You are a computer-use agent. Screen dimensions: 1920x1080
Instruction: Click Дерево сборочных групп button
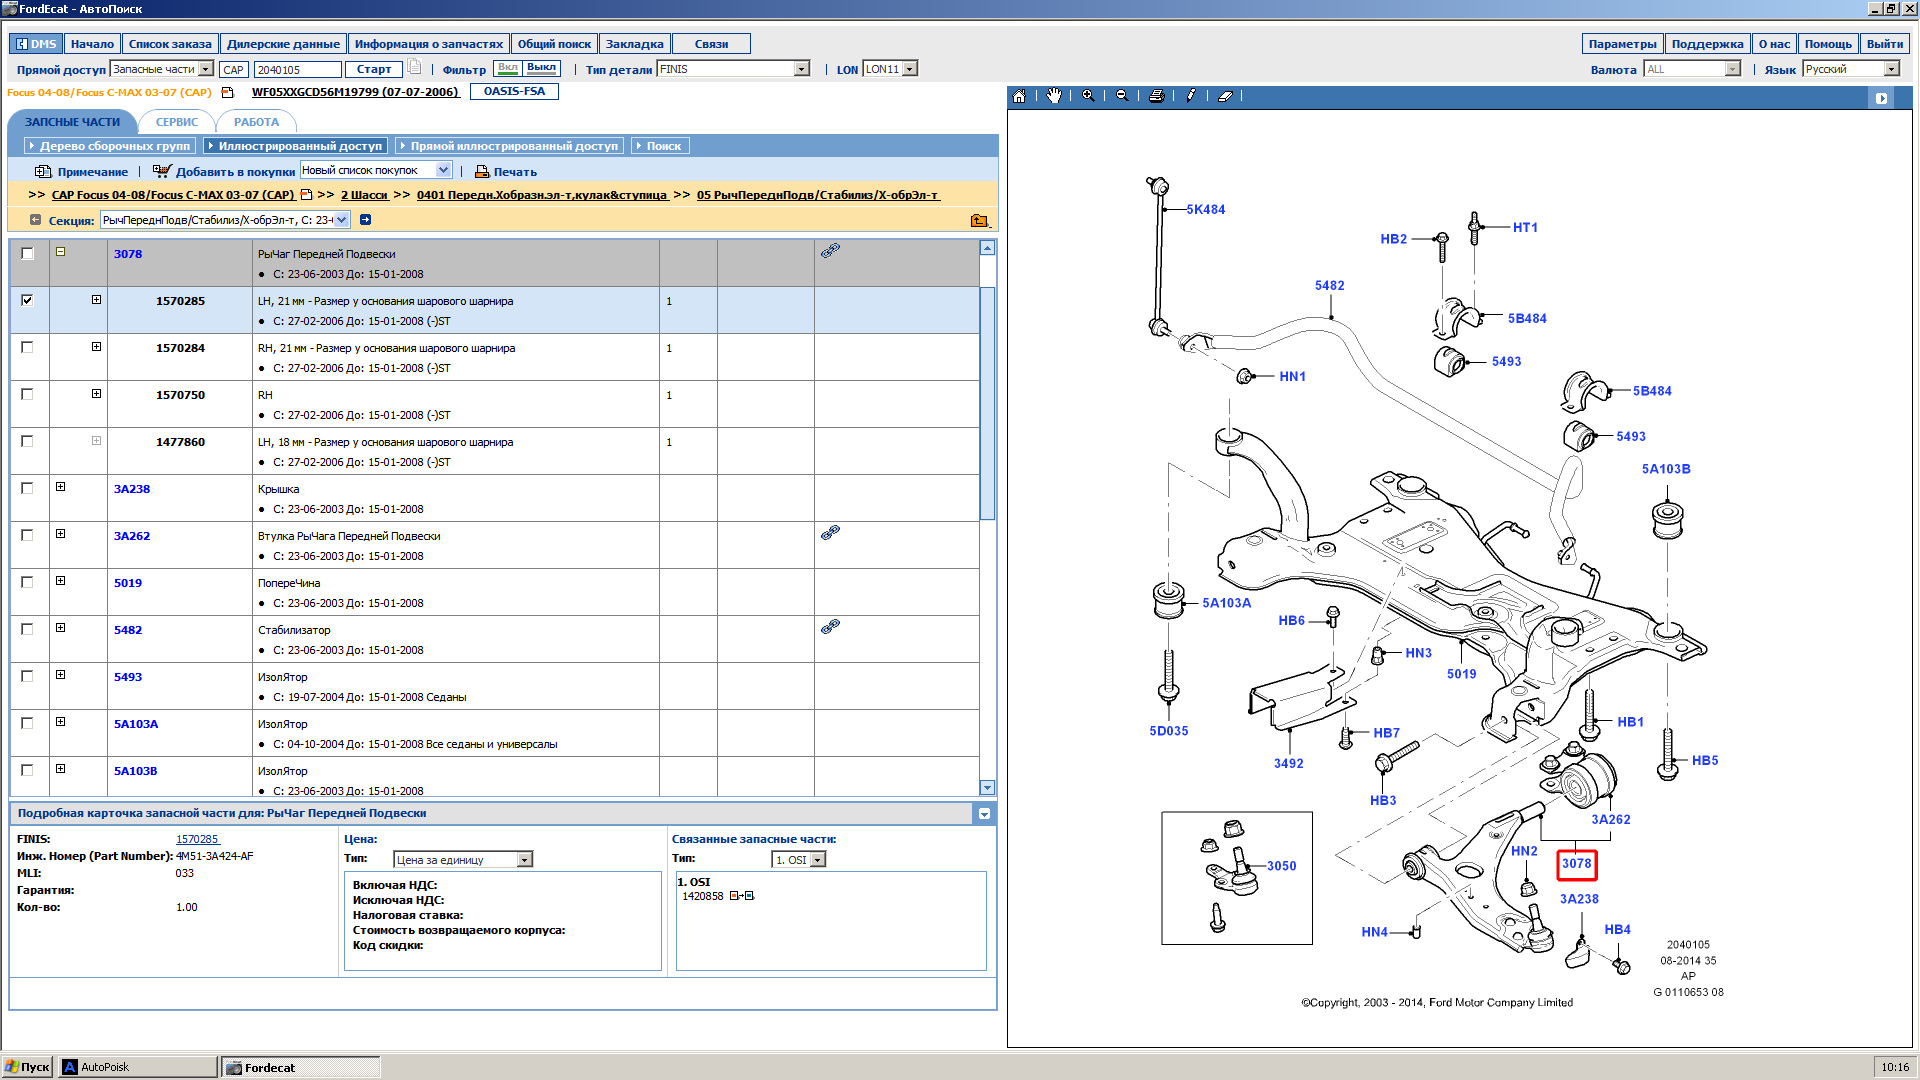109,146
